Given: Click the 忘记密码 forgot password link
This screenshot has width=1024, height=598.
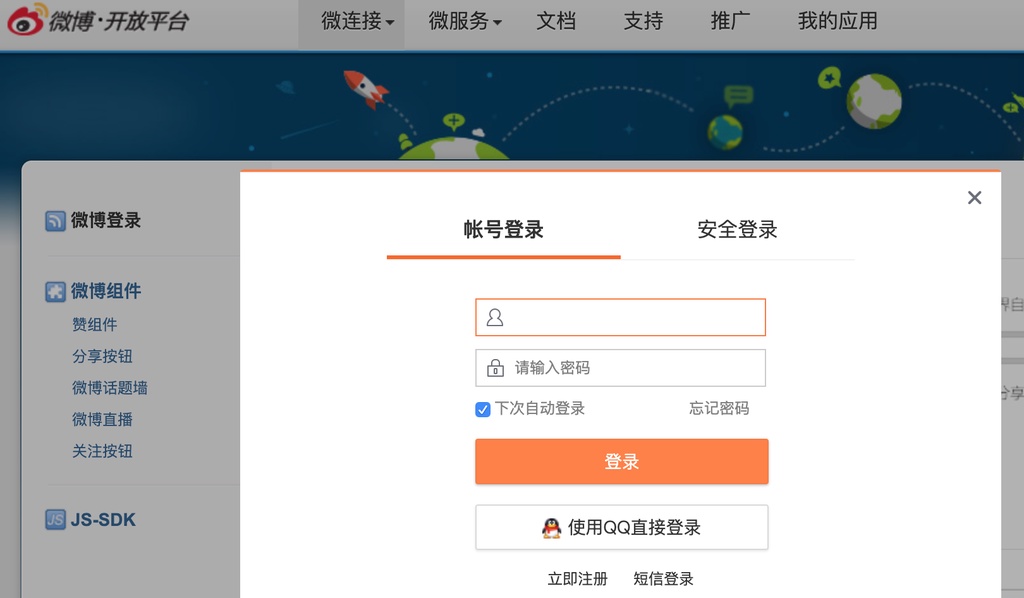Looking at the screenshot, I should tap(718, 408).
